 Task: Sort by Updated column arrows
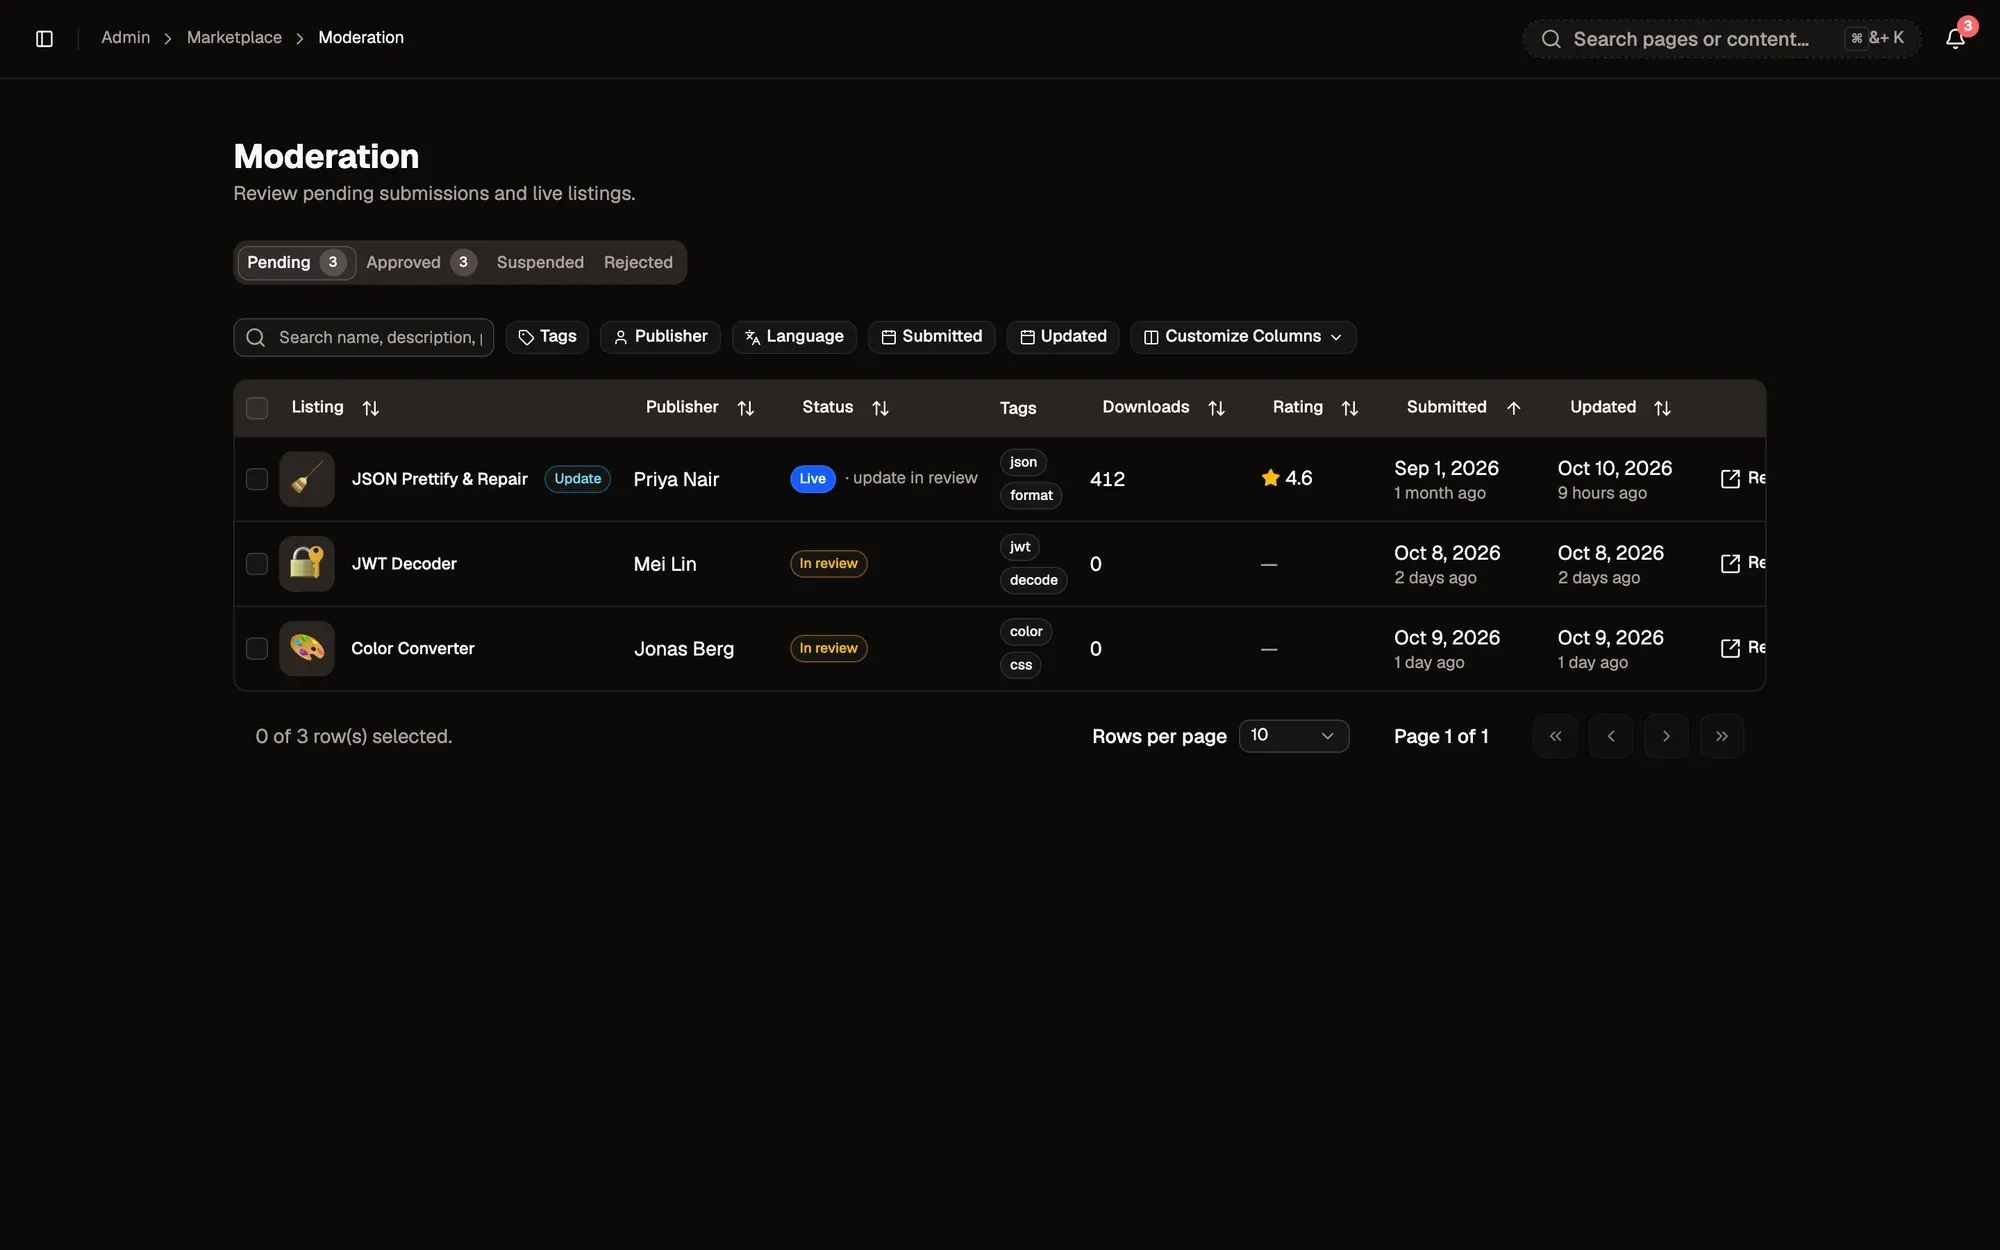1662,408
